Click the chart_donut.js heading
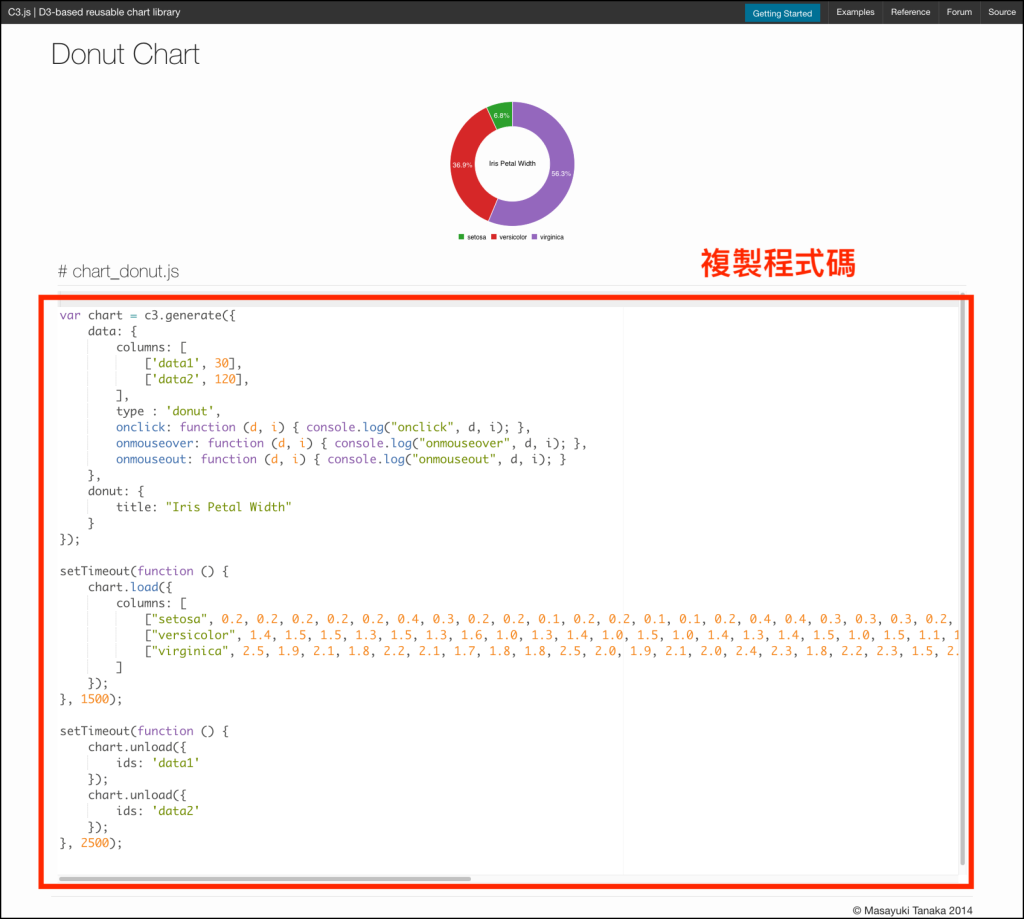This screenshot has height=919, width=1024. tap(118, 271)
